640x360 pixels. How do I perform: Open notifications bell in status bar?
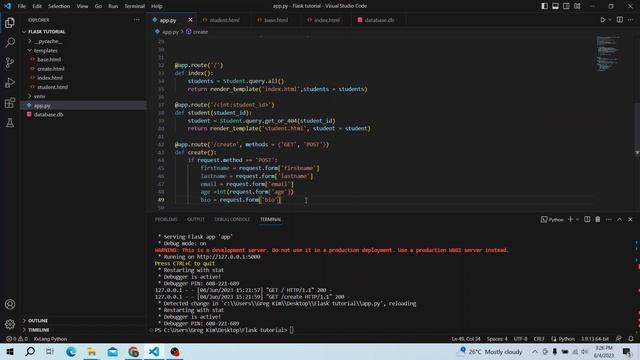pos(631,338)
